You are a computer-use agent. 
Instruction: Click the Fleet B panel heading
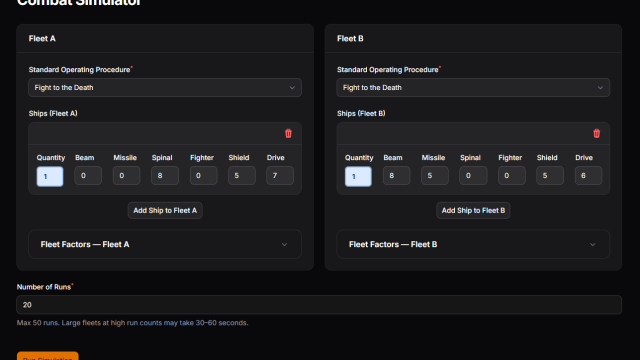pos(350,39)
